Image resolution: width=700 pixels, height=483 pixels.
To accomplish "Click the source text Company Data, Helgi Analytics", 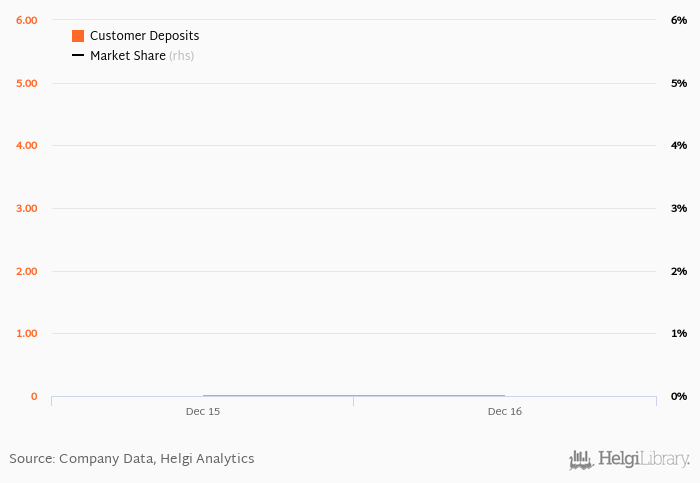I will 157,459.
